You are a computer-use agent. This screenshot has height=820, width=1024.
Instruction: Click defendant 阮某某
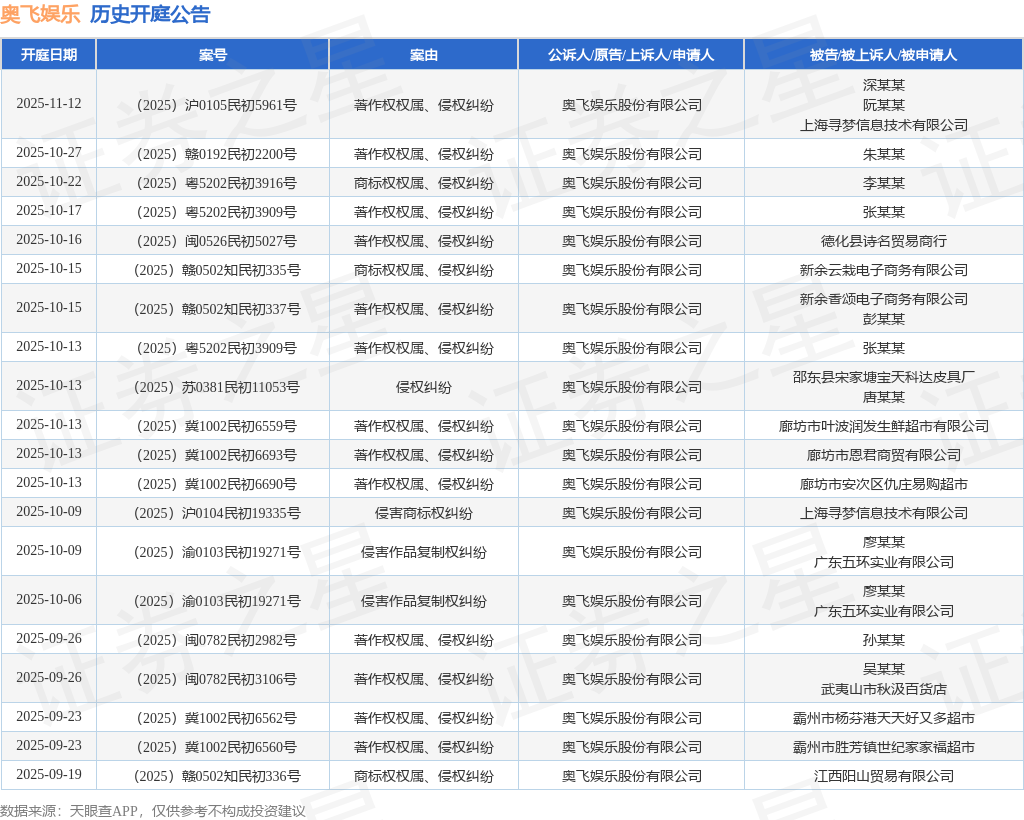[884, 105]
